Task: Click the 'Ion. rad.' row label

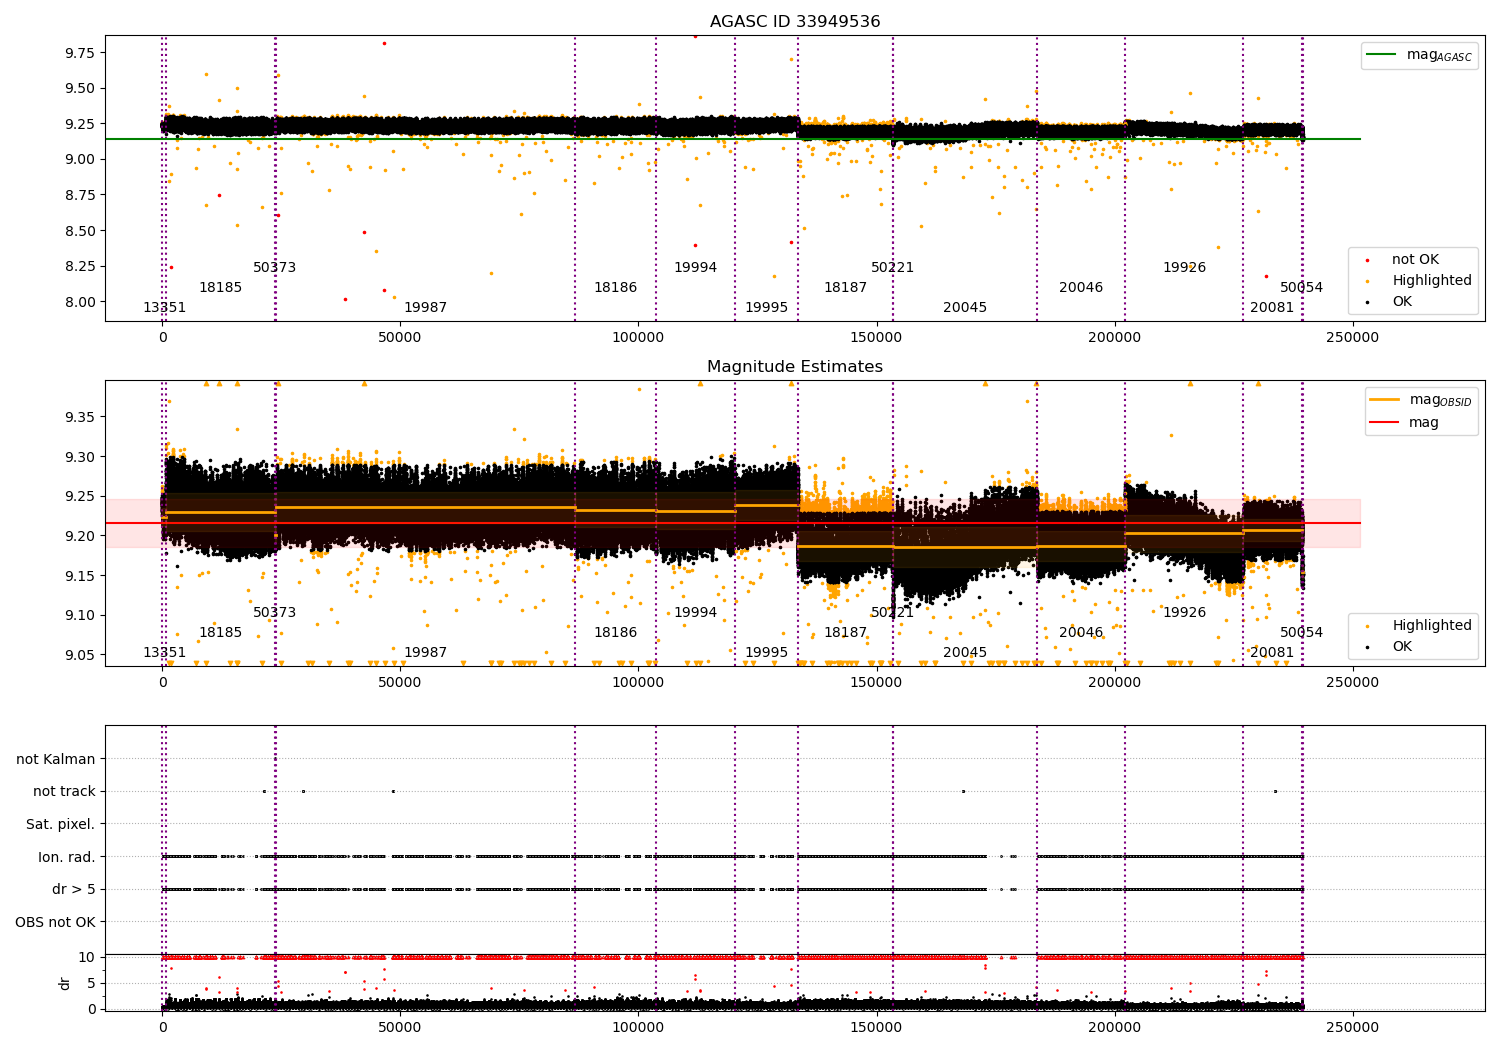Action: (67, 857)
